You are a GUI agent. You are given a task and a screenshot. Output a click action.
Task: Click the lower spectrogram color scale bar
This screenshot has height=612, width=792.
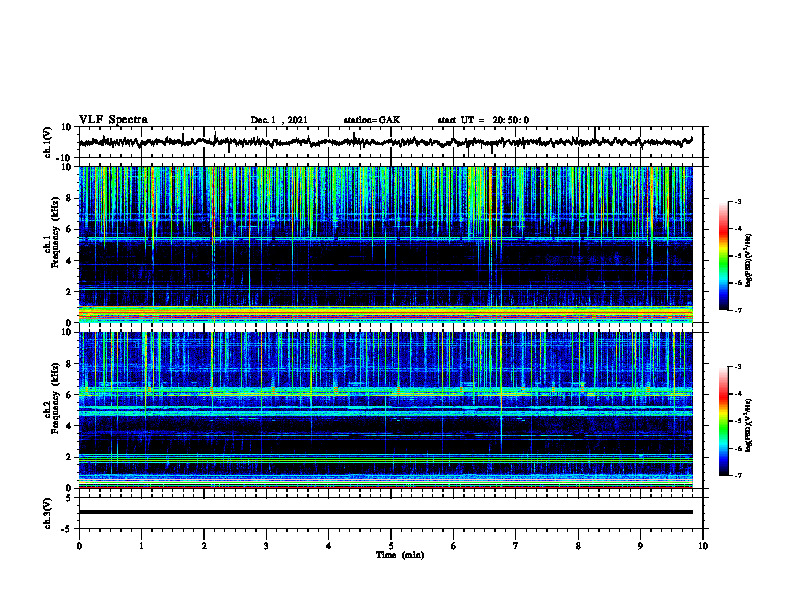pos(724,421)
